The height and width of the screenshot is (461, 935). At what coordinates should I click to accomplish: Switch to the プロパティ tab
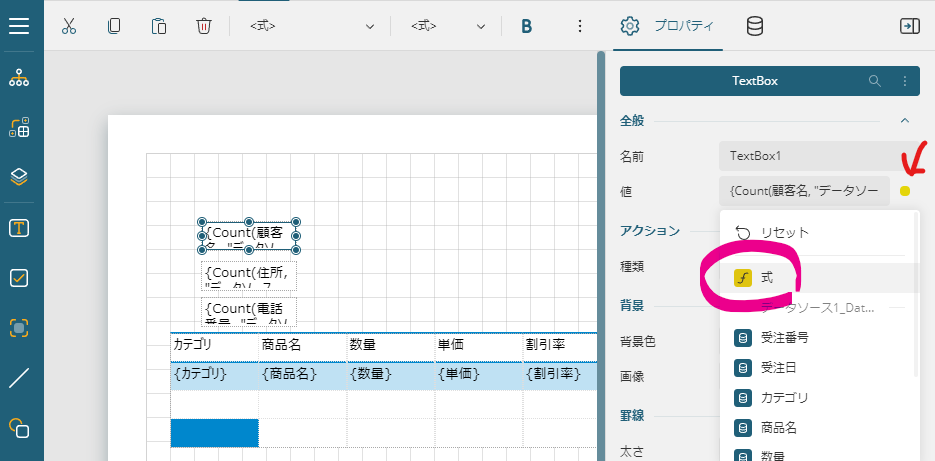tap(666, 27)
